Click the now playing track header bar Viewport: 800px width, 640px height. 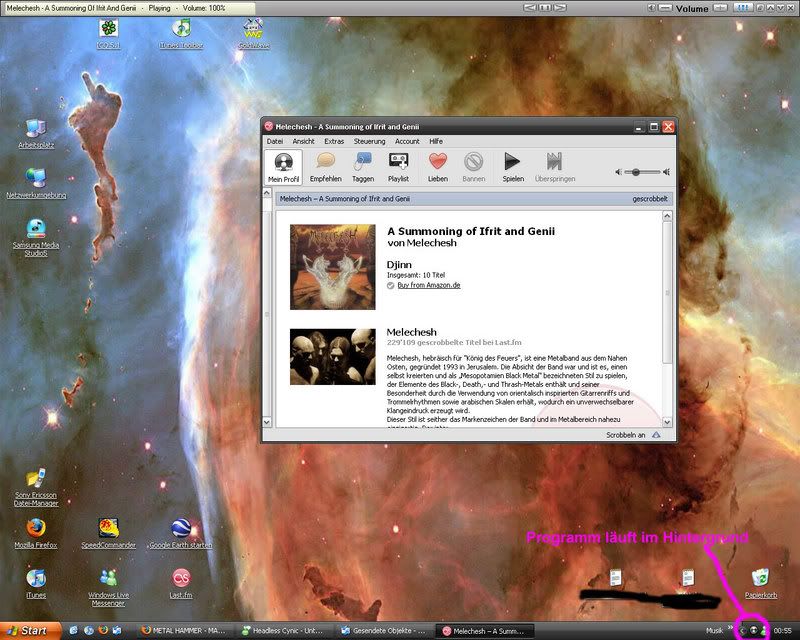pyautogui.click(x=473, y=199)
